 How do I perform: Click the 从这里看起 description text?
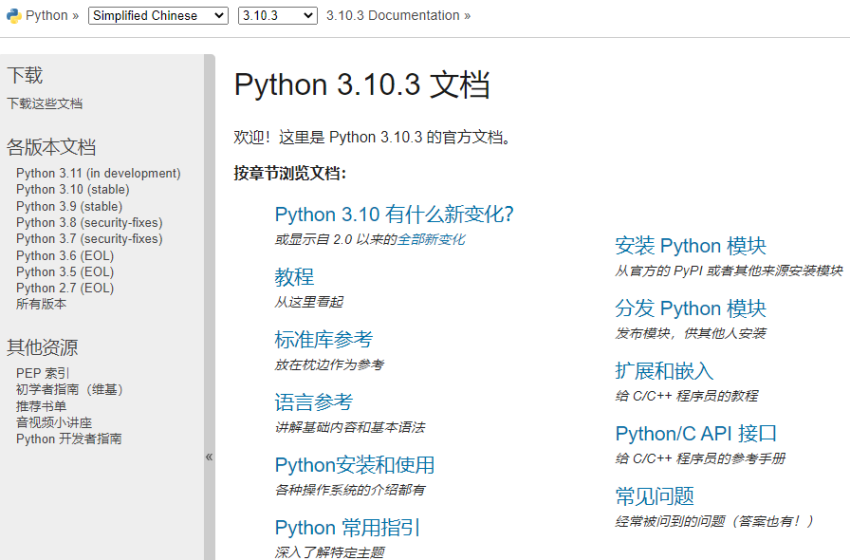pyautogui.click(x=309, y=302)
